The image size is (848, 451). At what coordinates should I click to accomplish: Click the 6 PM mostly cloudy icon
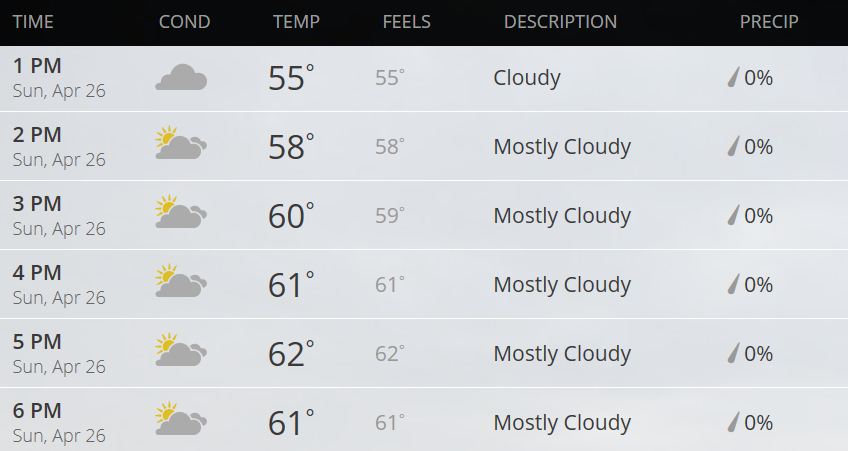pyautogui.click(x=181, y=419)
